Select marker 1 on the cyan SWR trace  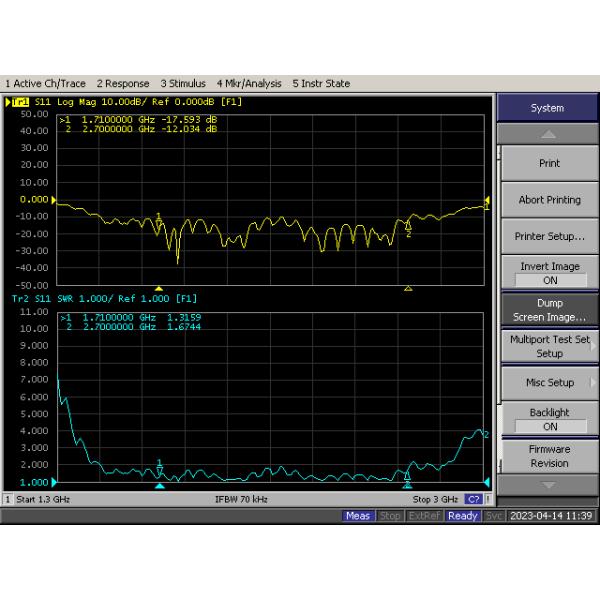point(159,468)
